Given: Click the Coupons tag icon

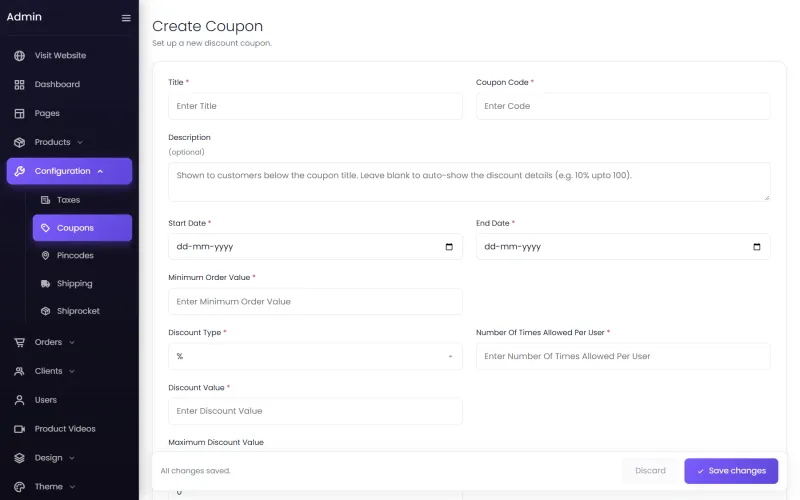Looking at the screenshot, I should [x=45, y=228].
